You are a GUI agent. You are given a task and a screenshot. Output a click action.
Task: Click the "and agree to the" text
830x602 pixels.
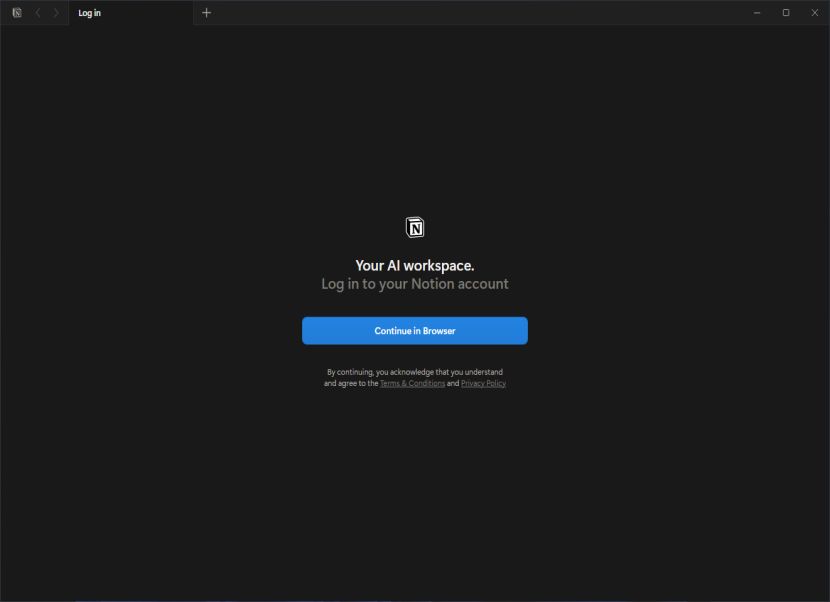351,383
